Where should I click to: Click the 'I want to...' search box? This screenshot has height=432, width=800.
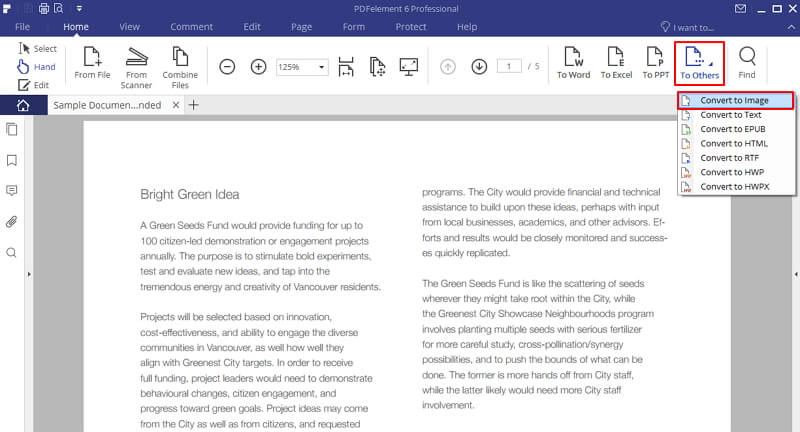687,27
